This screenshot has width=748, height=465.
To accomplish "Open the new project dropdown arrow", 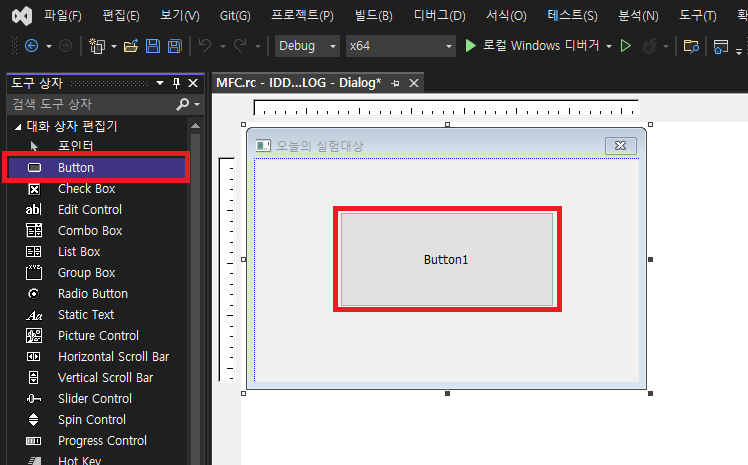I will click(114, 46).
